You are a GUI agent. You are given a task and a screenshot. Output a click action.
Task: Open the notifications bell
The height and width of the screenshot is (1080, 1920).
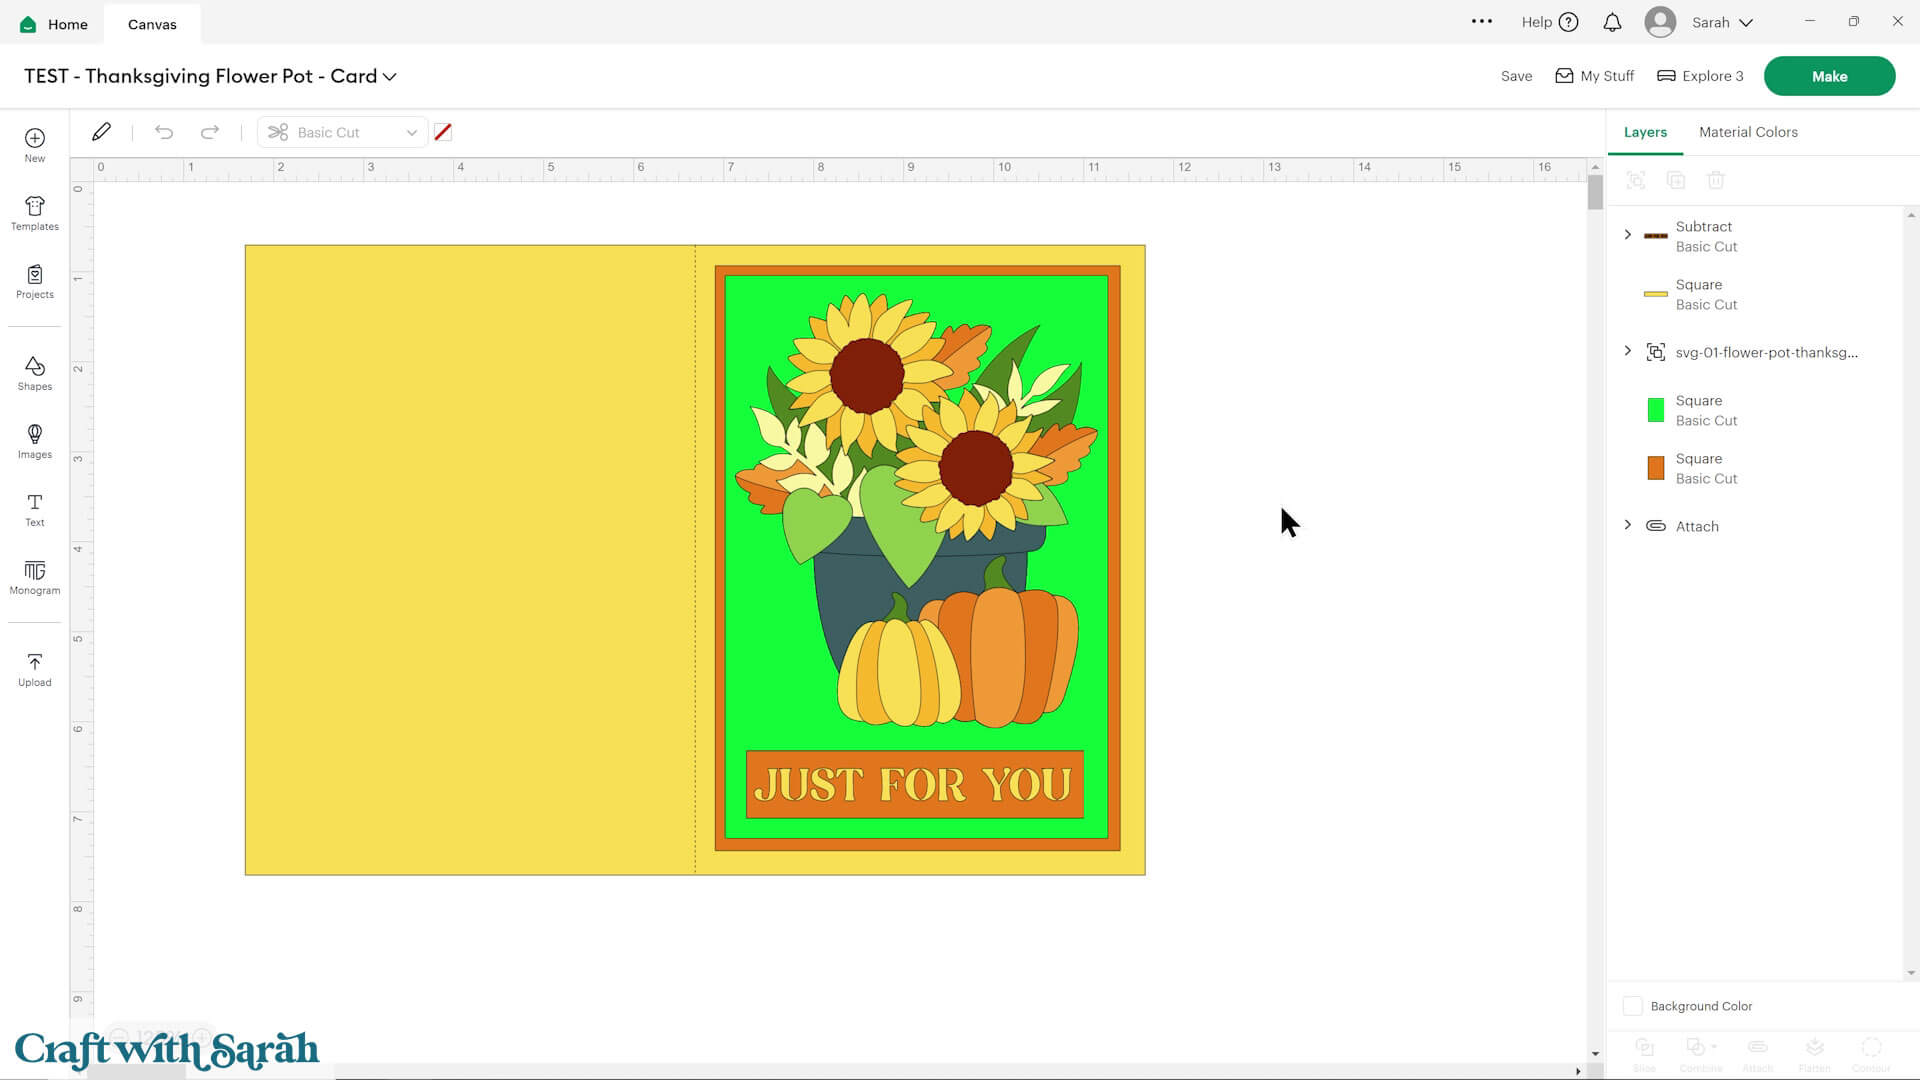1612,22
